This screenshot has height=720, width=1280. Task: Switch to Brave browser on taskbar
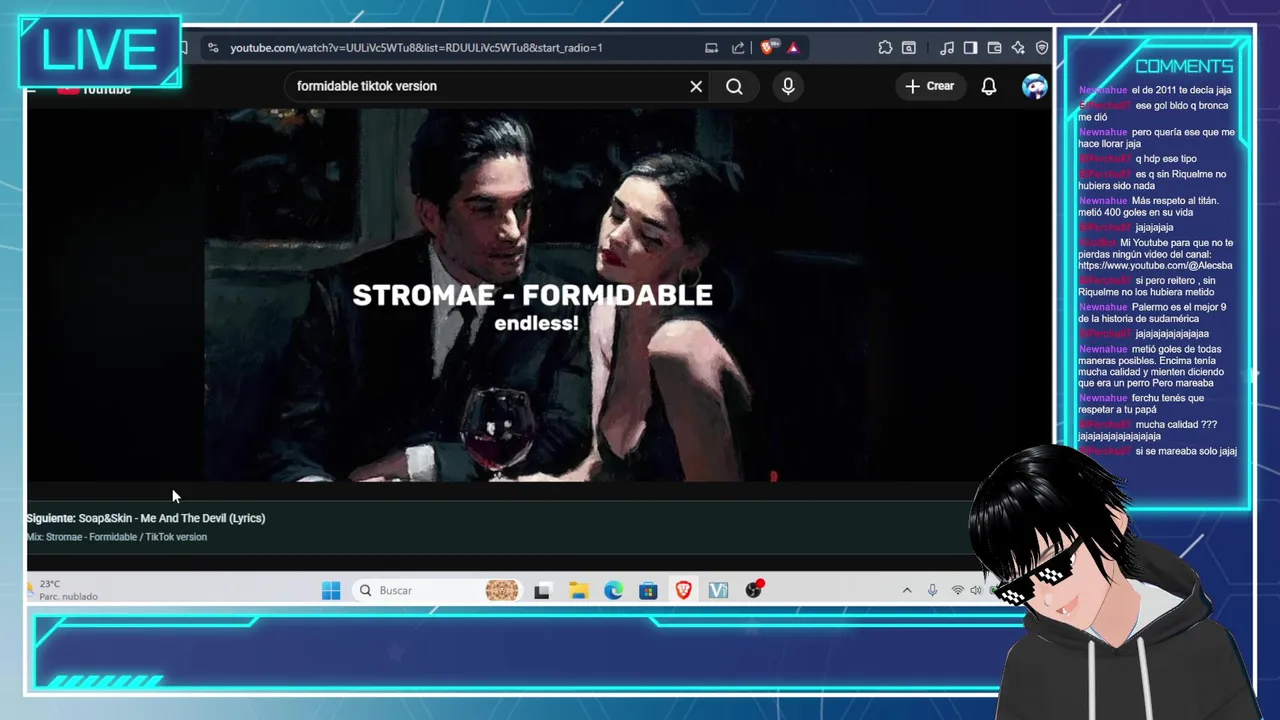click(x=683, y=590)
